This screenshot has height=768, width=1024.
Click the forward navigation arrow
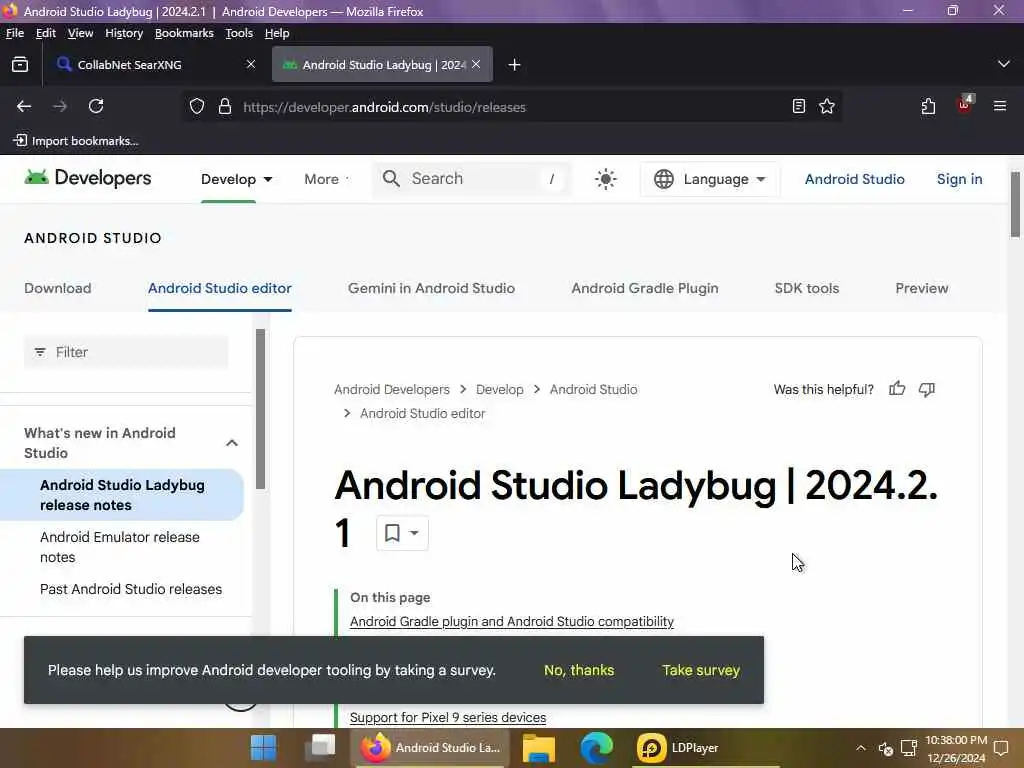click(60, 106)
